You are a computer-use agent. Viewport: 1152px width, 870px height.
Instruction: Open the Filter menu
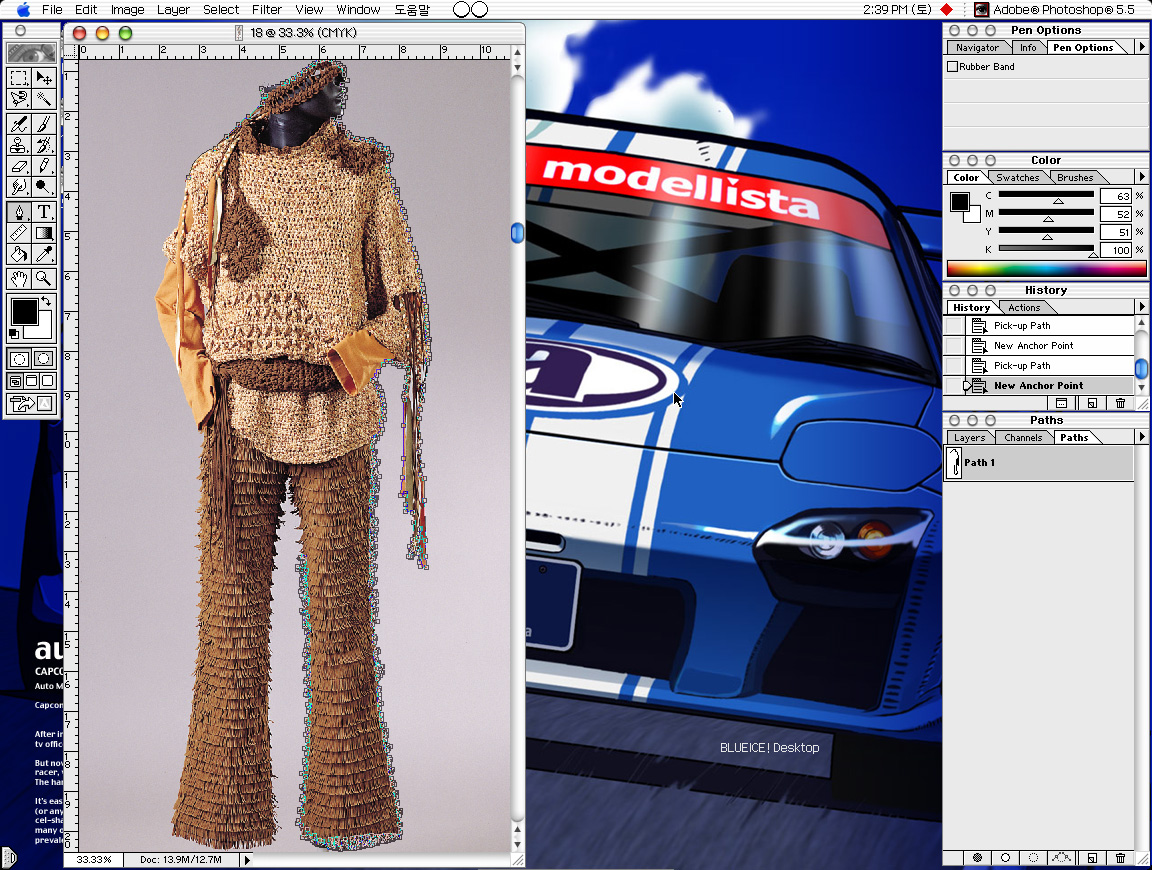click(x=266, y=9)
